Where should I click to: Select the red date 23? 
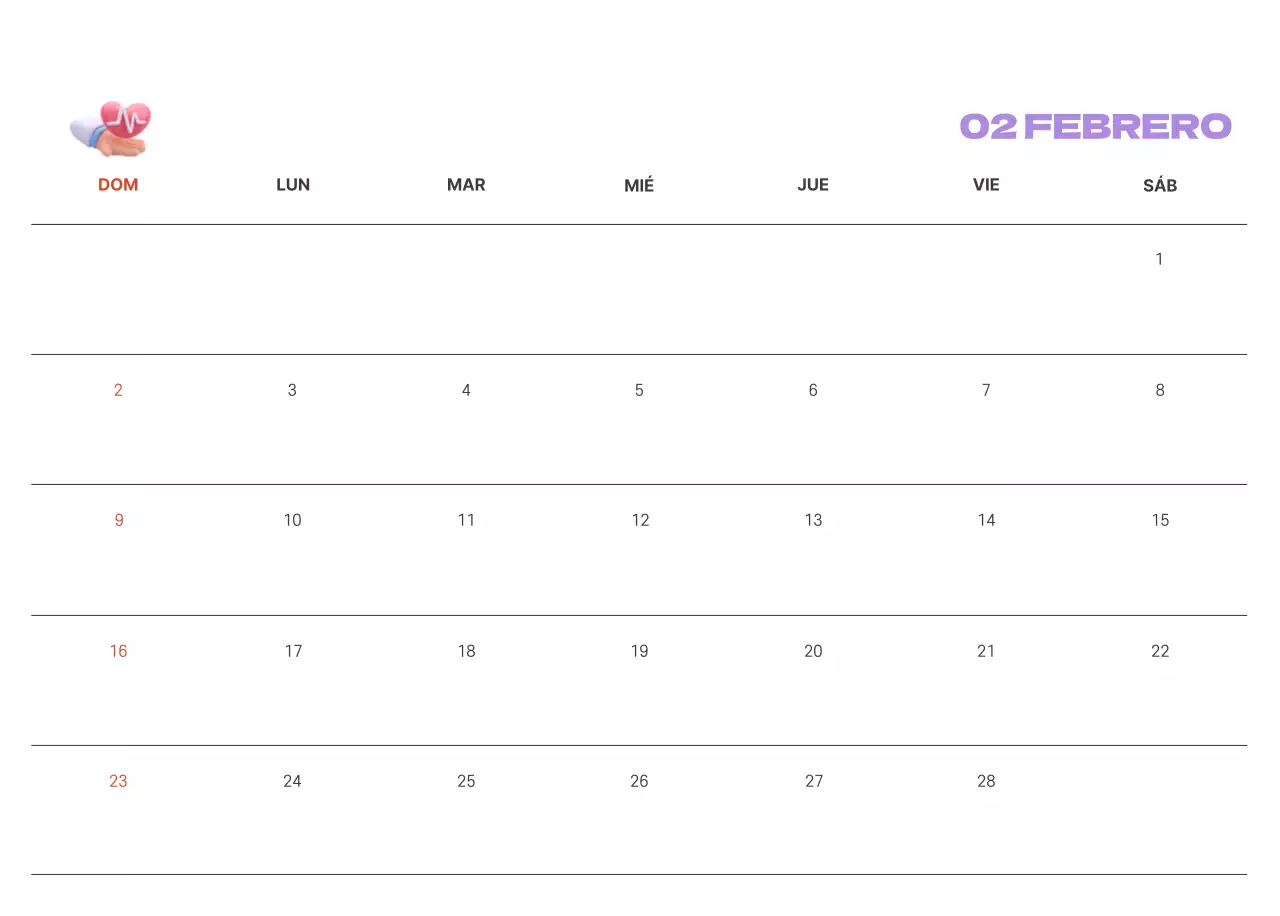[118, 781]
